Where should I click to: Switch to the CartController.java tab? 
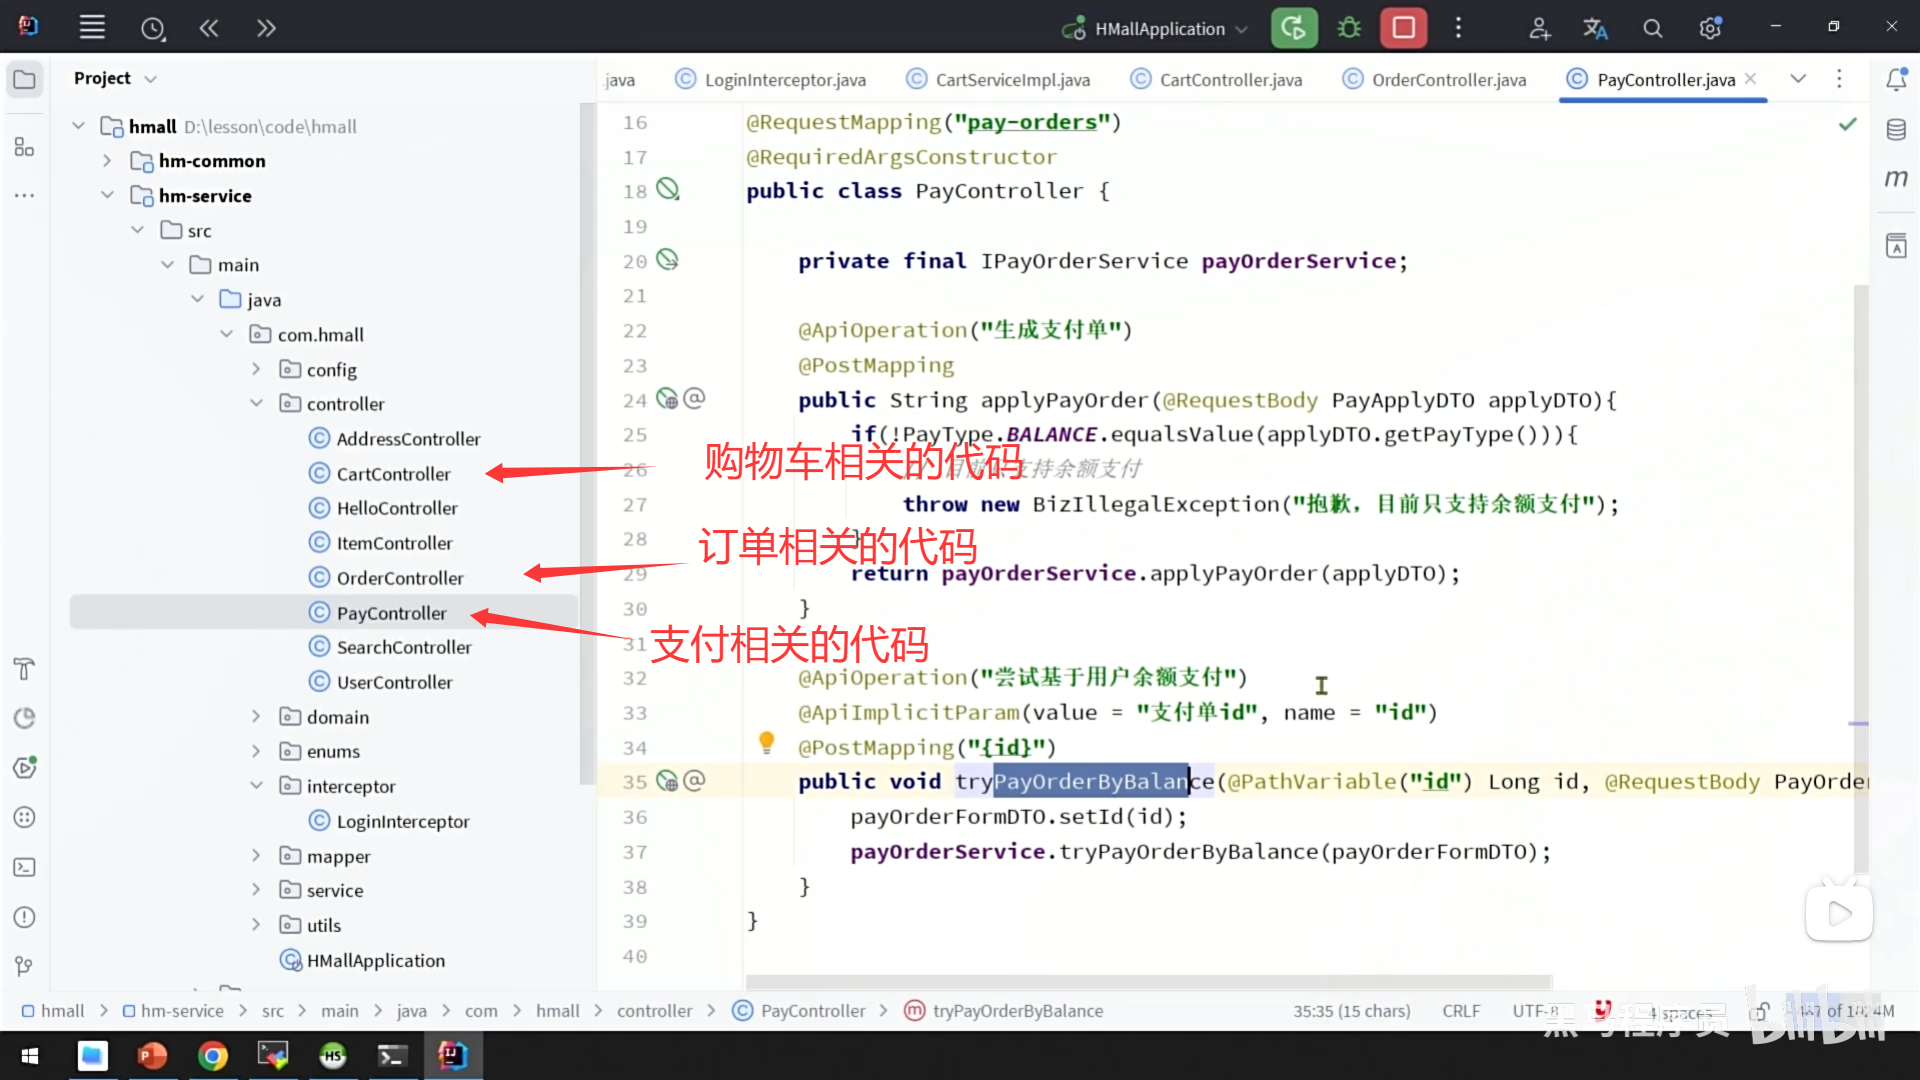1230,80
